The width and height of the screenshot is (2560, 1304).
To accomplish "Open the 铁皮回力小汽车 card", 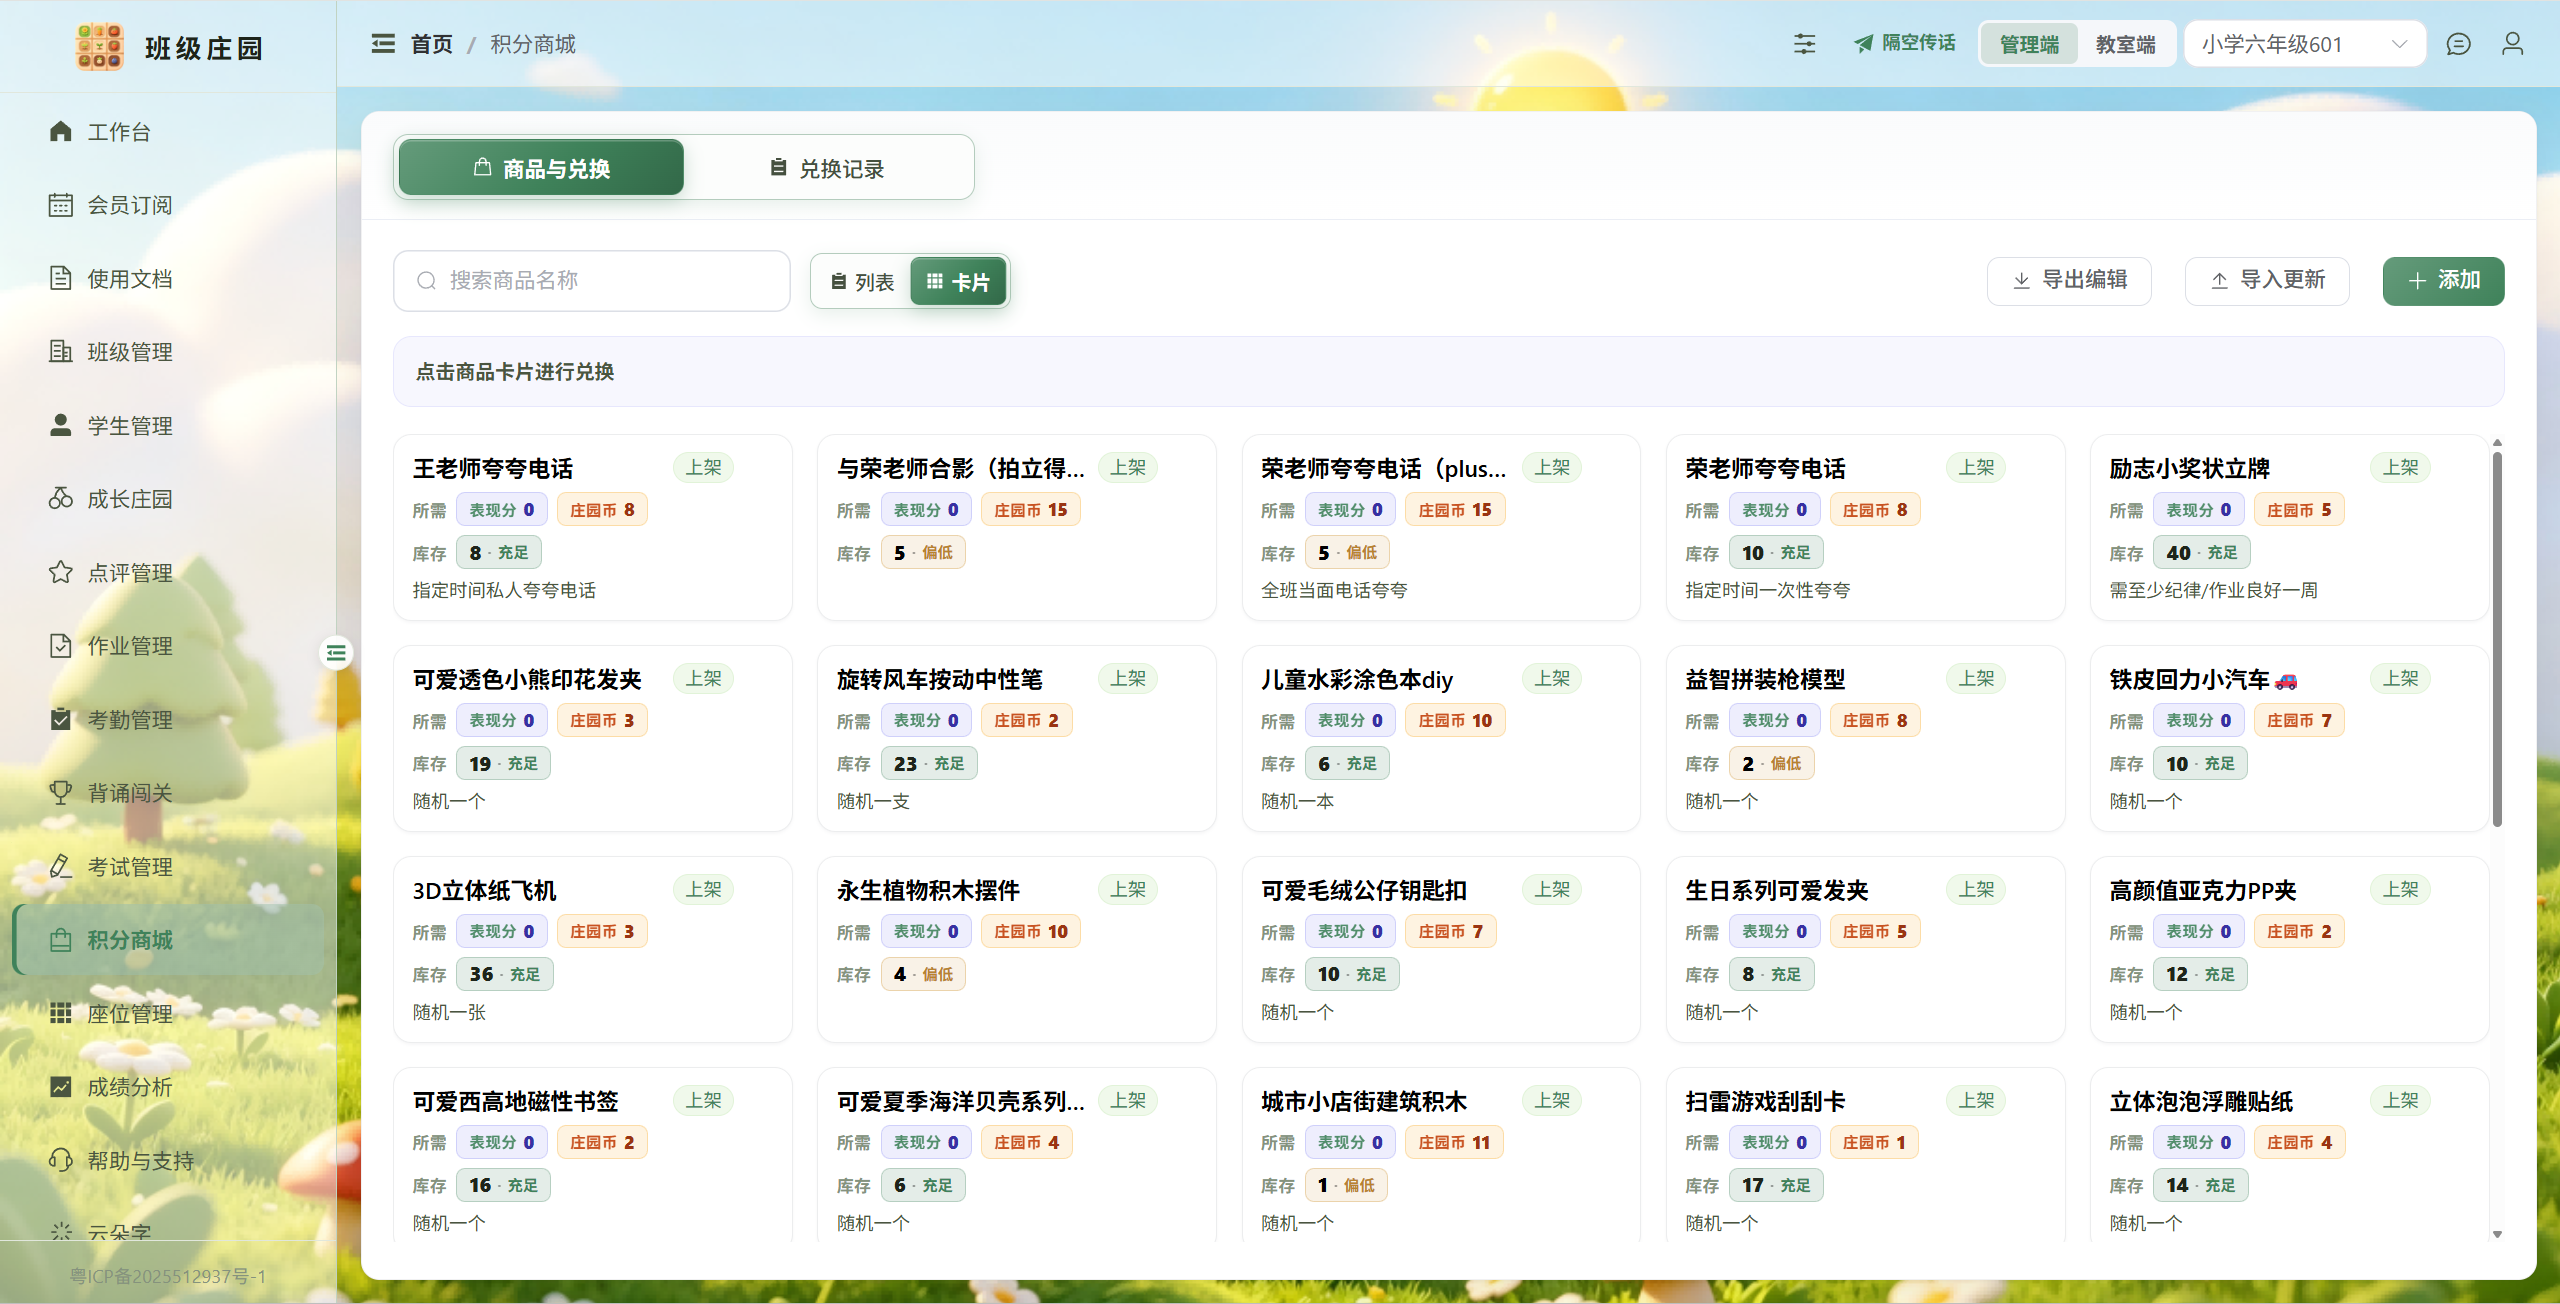I will [x=2289, y=738].
